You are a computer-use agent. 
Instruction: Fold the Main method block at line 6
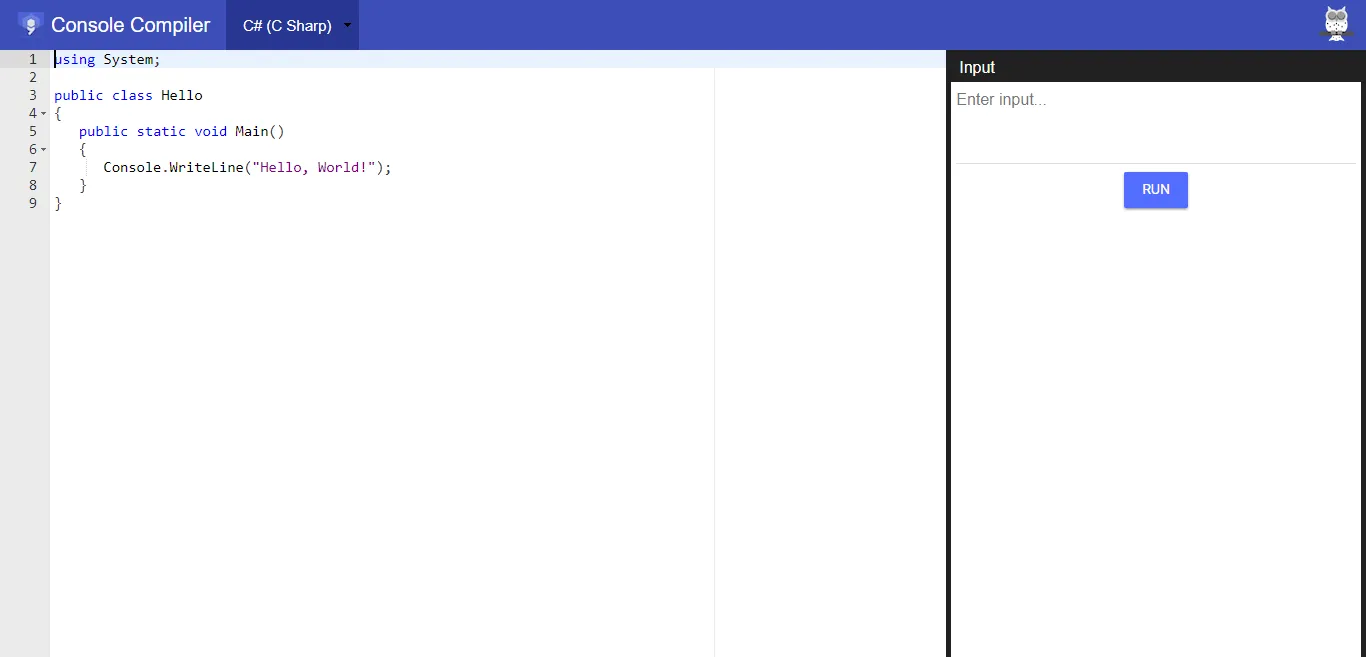tap(44, 150)
